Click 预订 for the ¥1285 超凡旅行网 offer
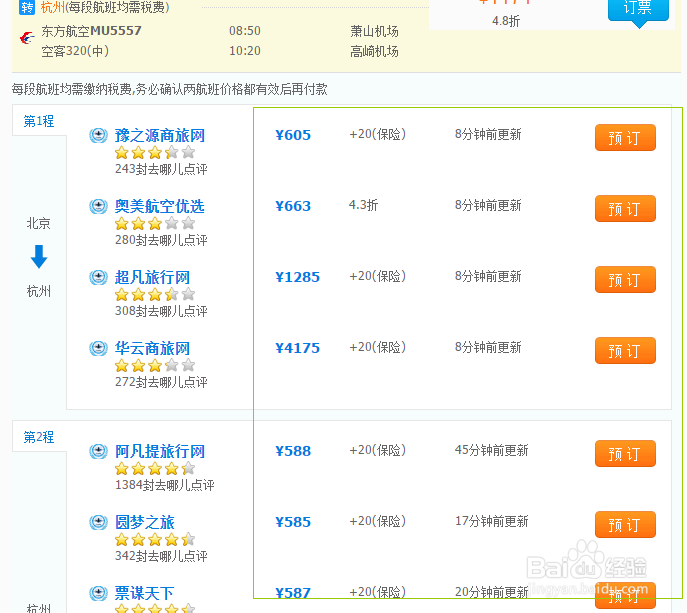687x613 pixels. click(x=625, y=280)
